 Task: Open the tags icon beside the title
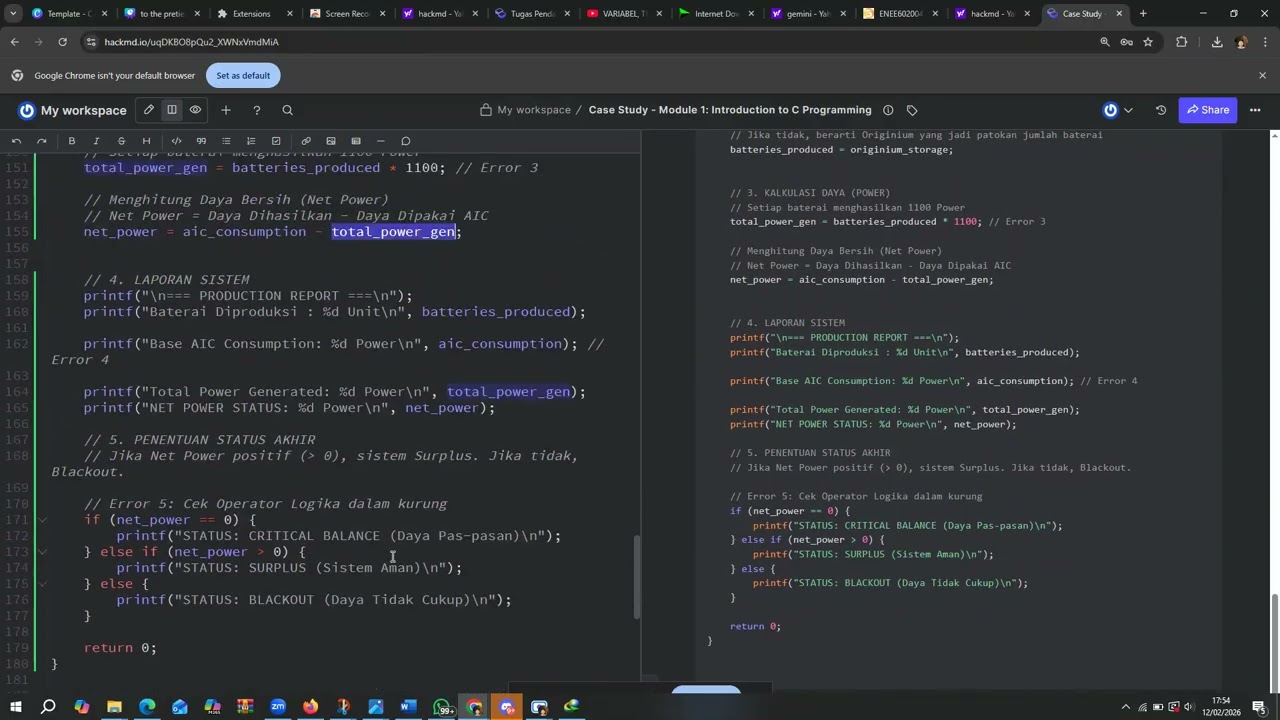tap(912, 110)
